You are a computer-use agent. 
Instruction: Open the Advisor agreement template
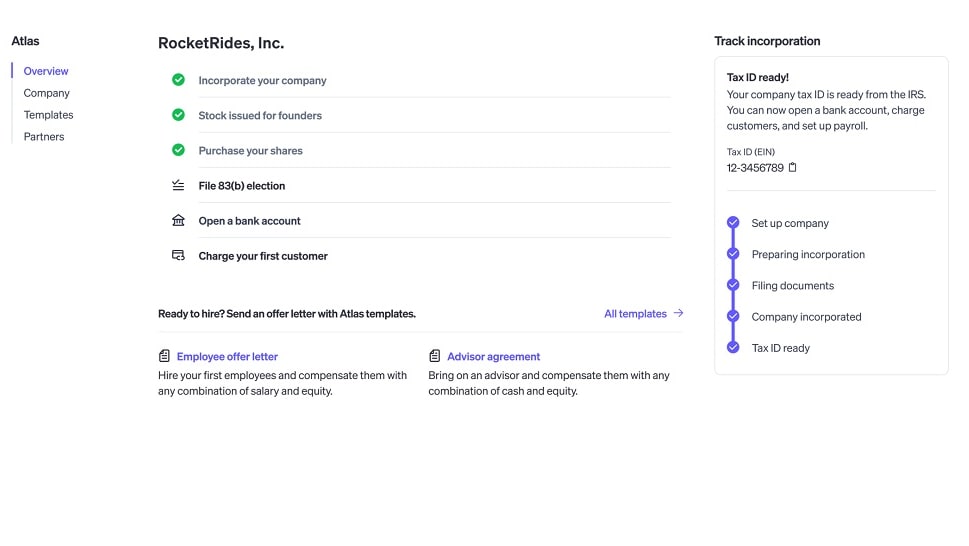(x=493, y=356)
